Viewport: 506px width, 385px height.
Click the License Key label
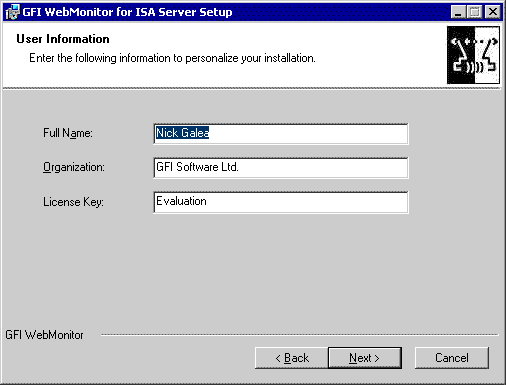click(73, 202)
